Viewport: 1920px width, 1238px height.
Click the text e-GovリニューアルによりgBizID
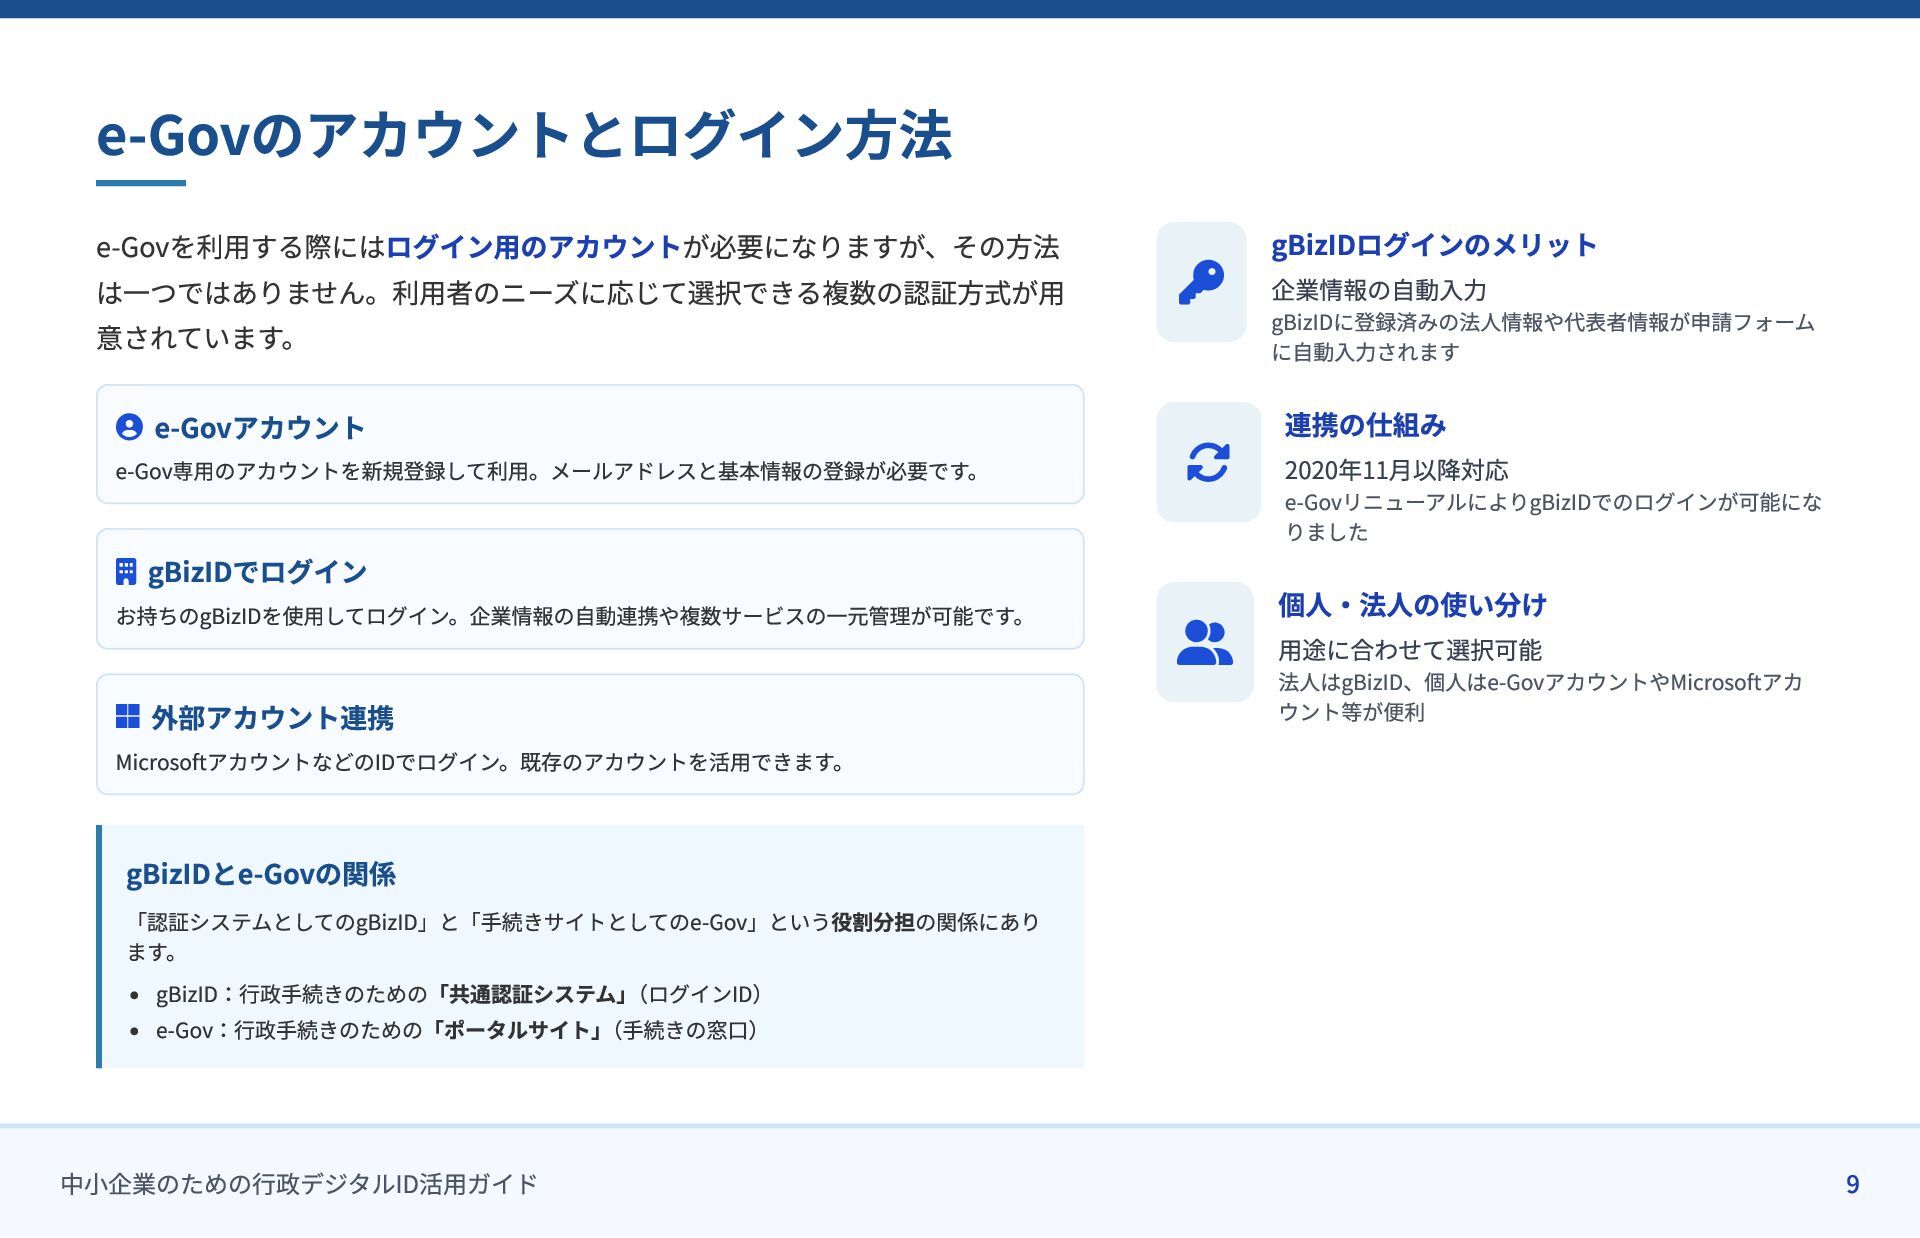click(x=1553, y=517)
